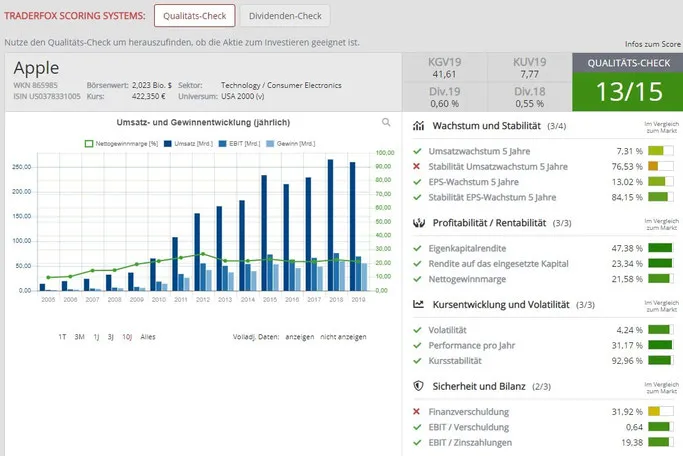This screenshot has height=456, width=683.
Task: Click the 2018 Umsatz bar in chart
Action: point(331,225)
